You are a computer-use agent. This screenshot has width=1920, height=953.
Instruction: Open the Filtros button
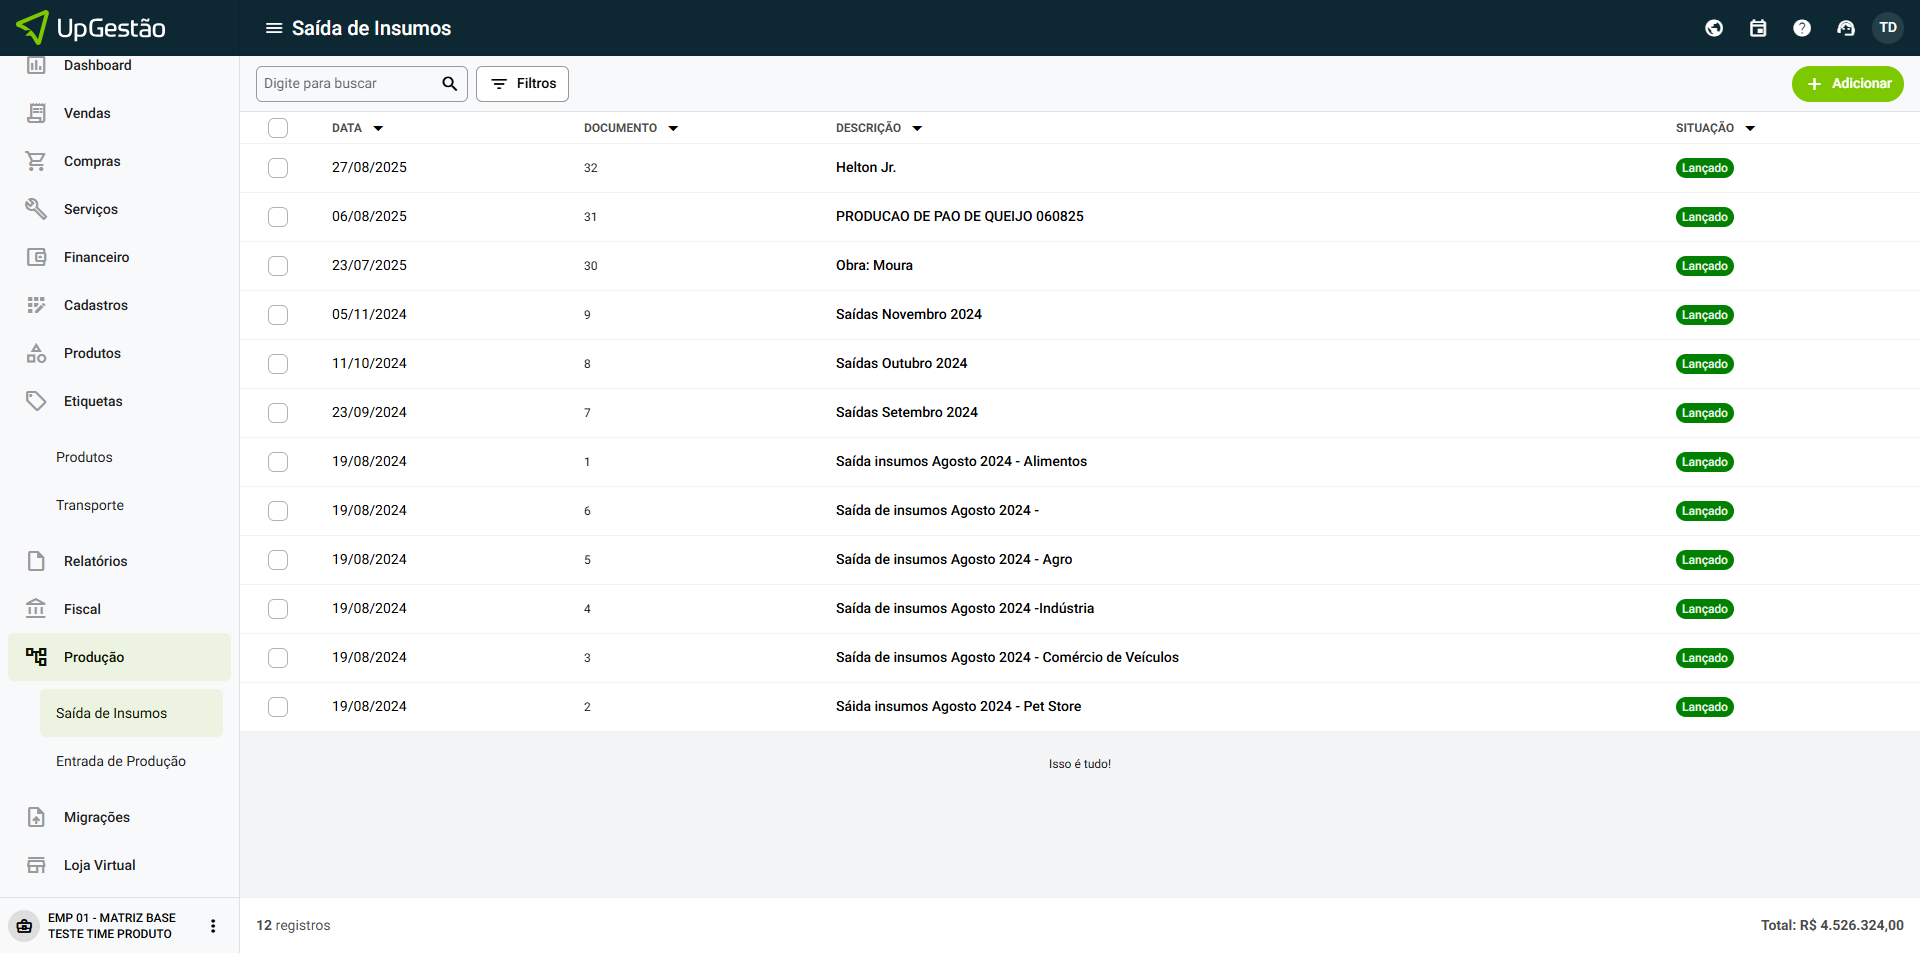(522, 84)
